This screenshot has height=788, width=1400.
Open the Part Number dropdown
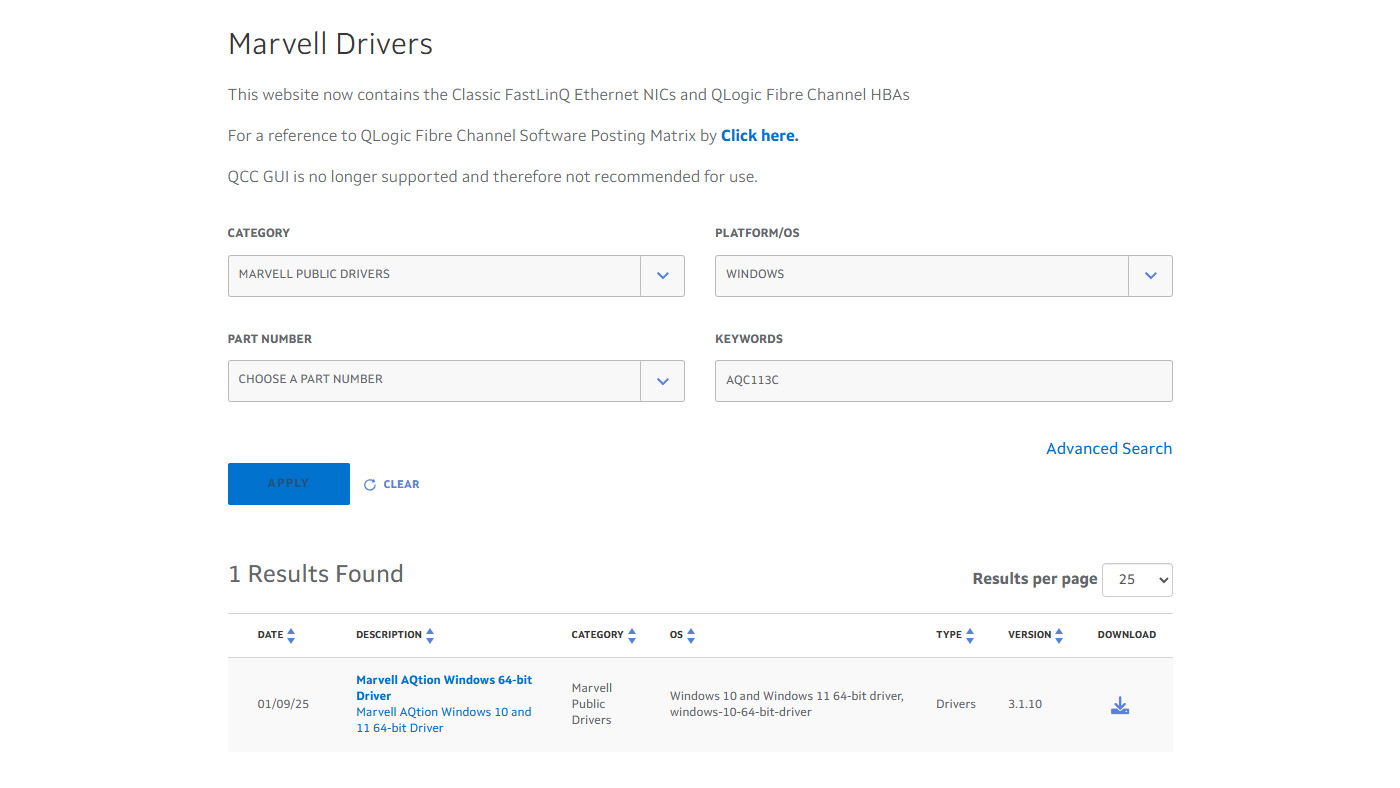pyautogui.click(x=662, y=381)
